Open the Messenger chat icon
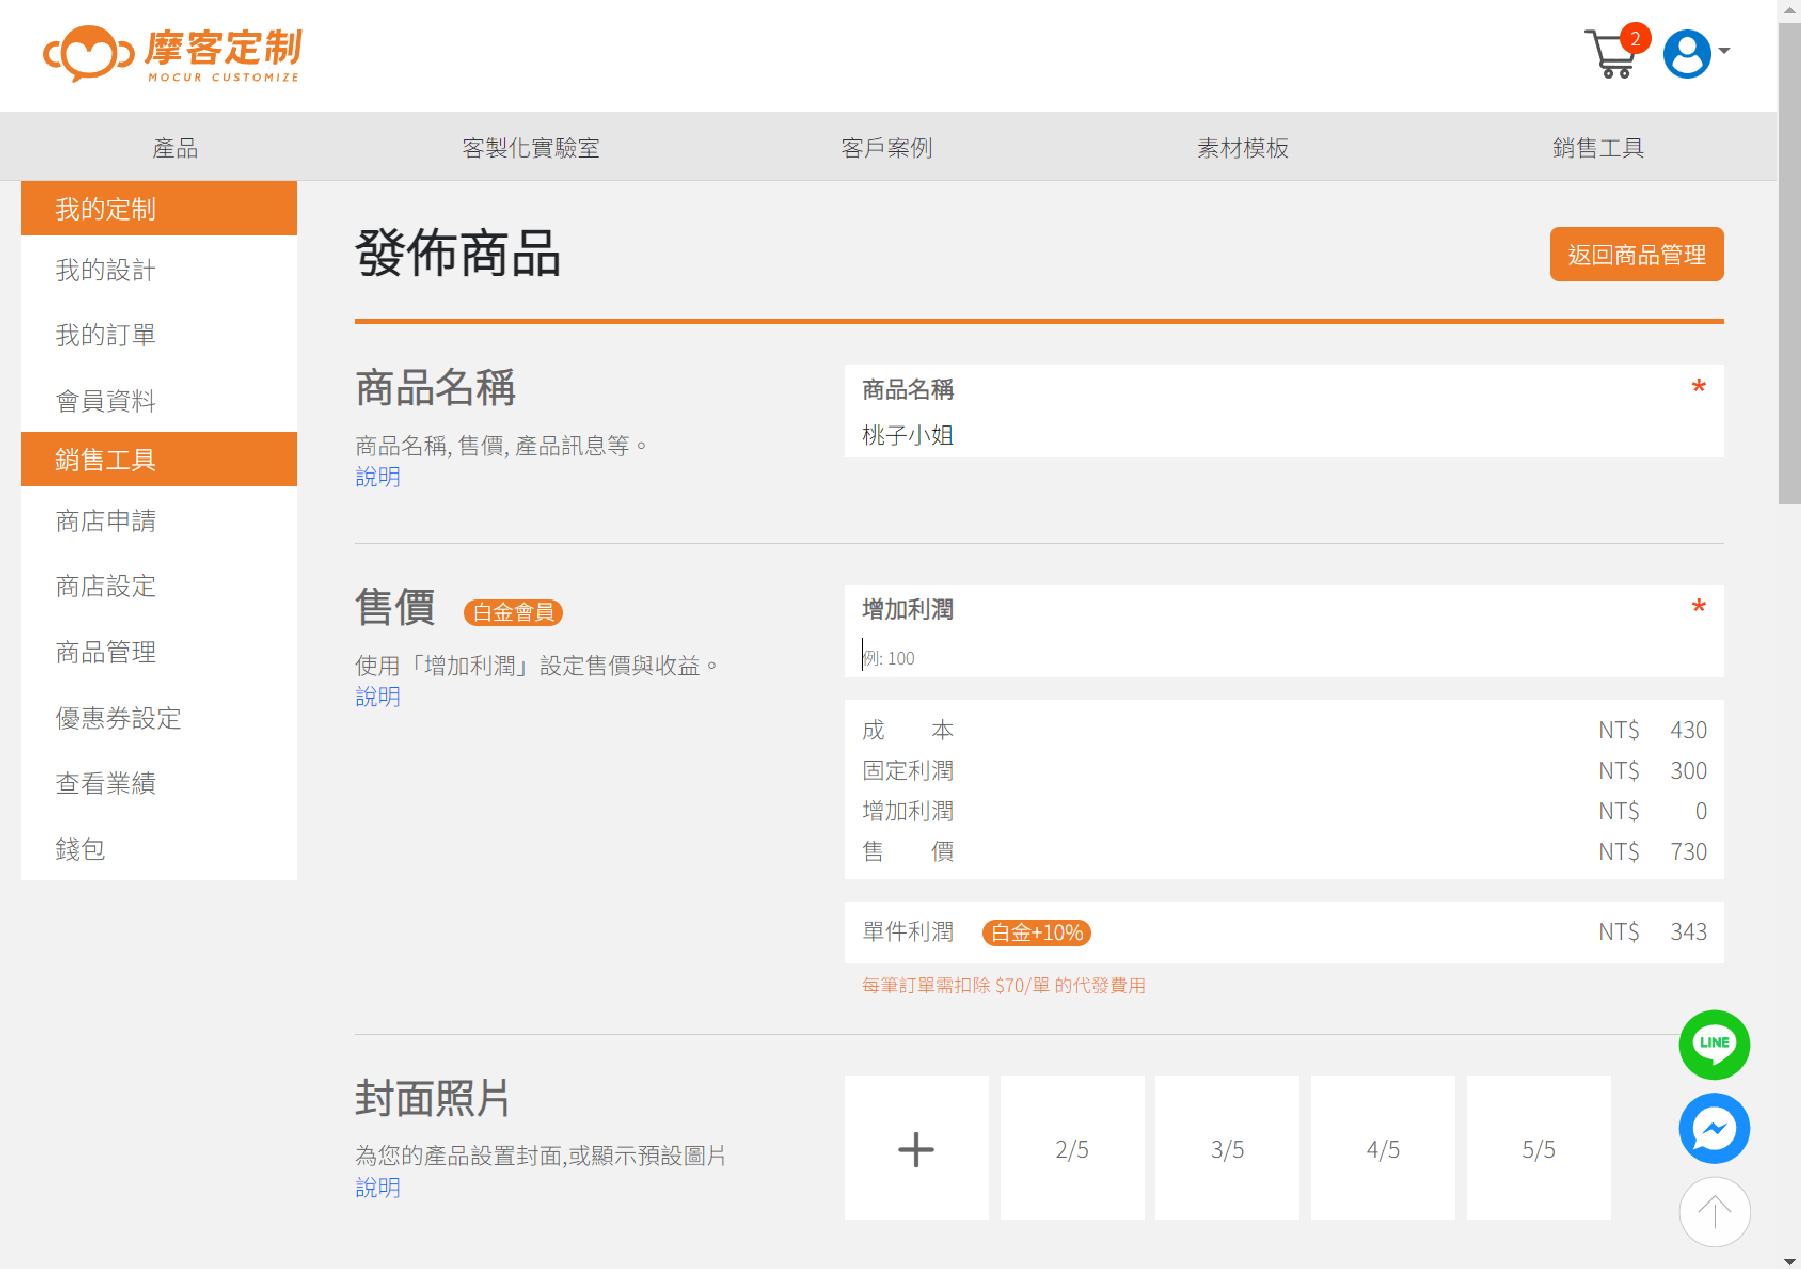Viewport: 1801px width, 1269px height. click(x=1714, y=1128)
